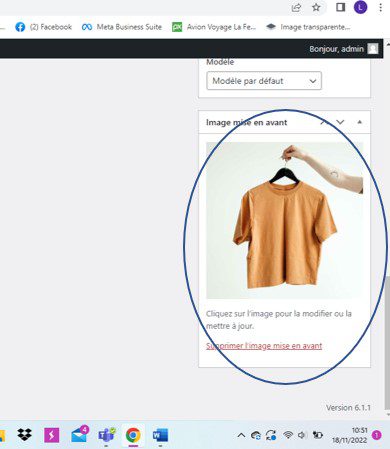Open Mail app with 4 notifications
The image size is (390, 449).
coord(79,434)
